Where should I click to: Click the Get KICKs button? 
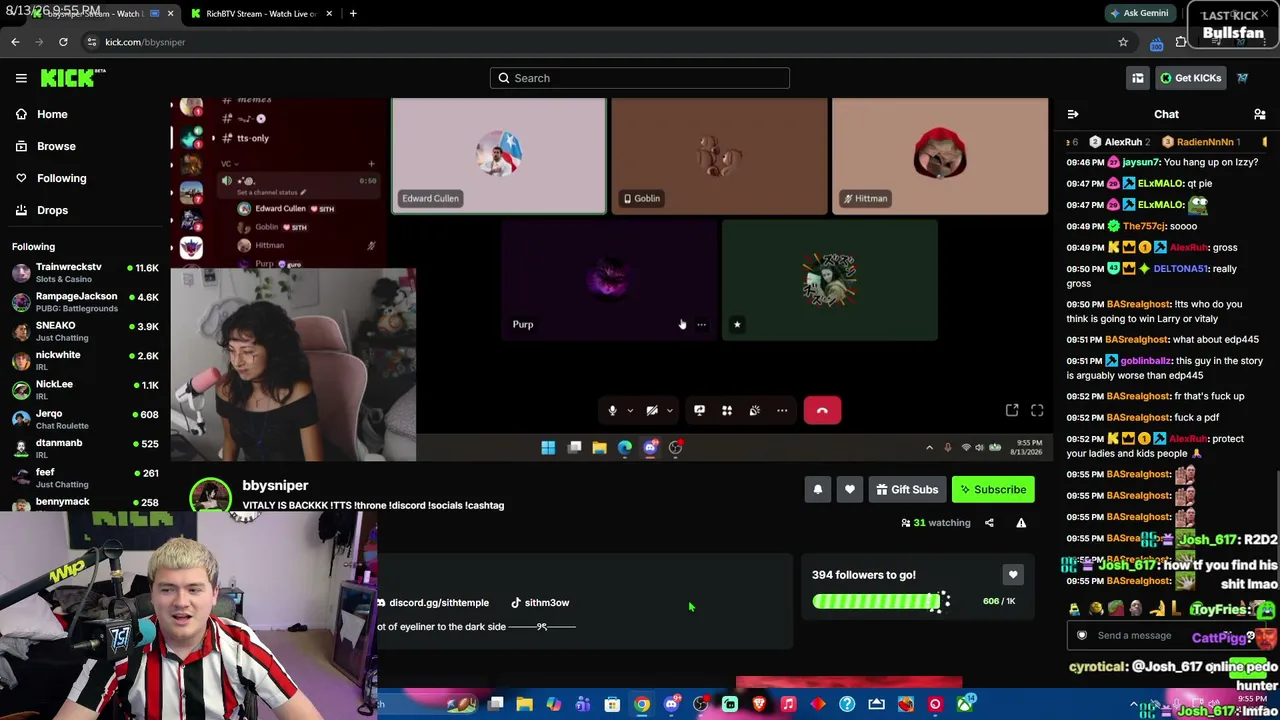[x=1190, y=78]
